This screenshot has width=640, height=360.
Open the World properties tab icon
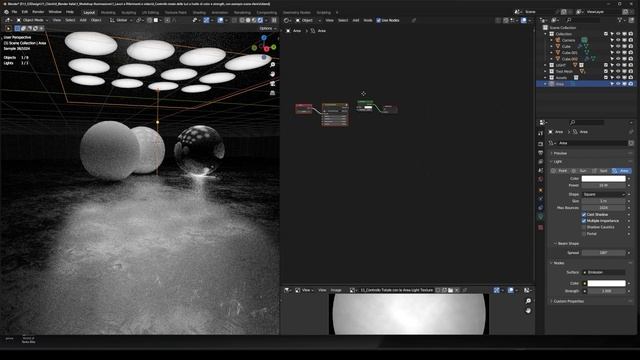click(x=541, y=179)
